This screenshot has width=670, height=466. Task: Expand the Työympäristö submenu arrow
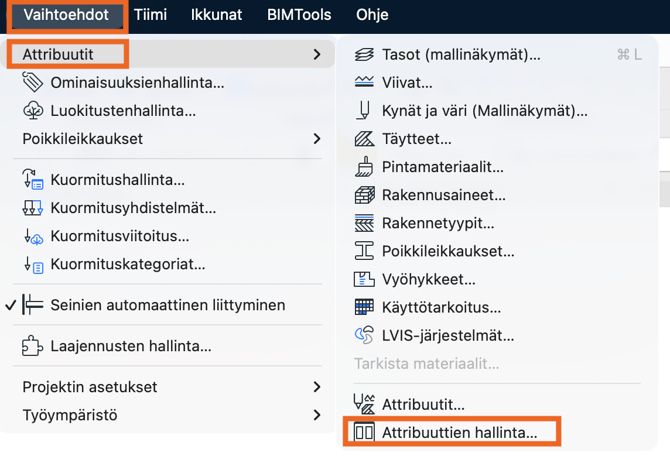click(x=317, y=415)
